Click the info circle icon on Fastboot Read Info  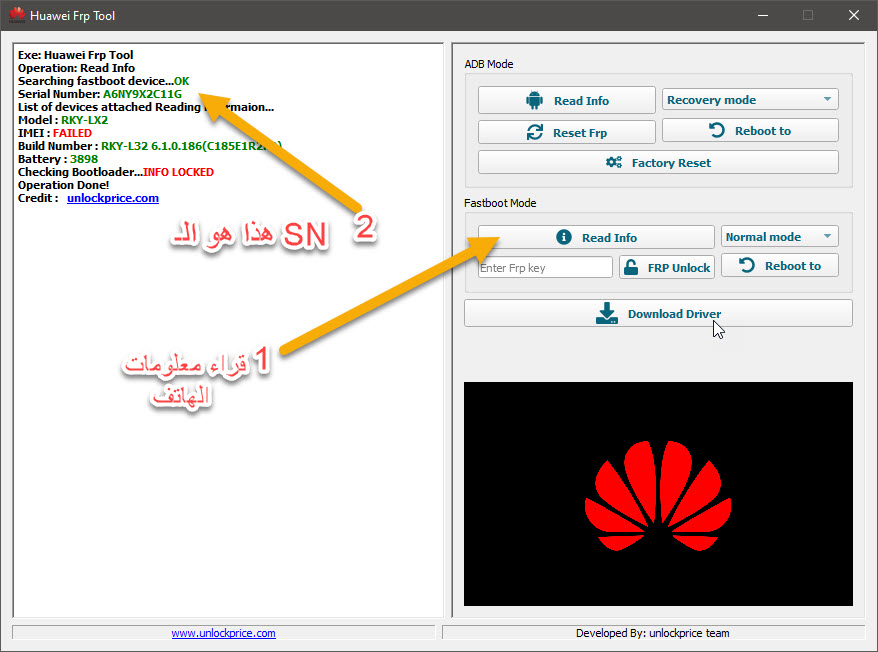tap(564, 237)
